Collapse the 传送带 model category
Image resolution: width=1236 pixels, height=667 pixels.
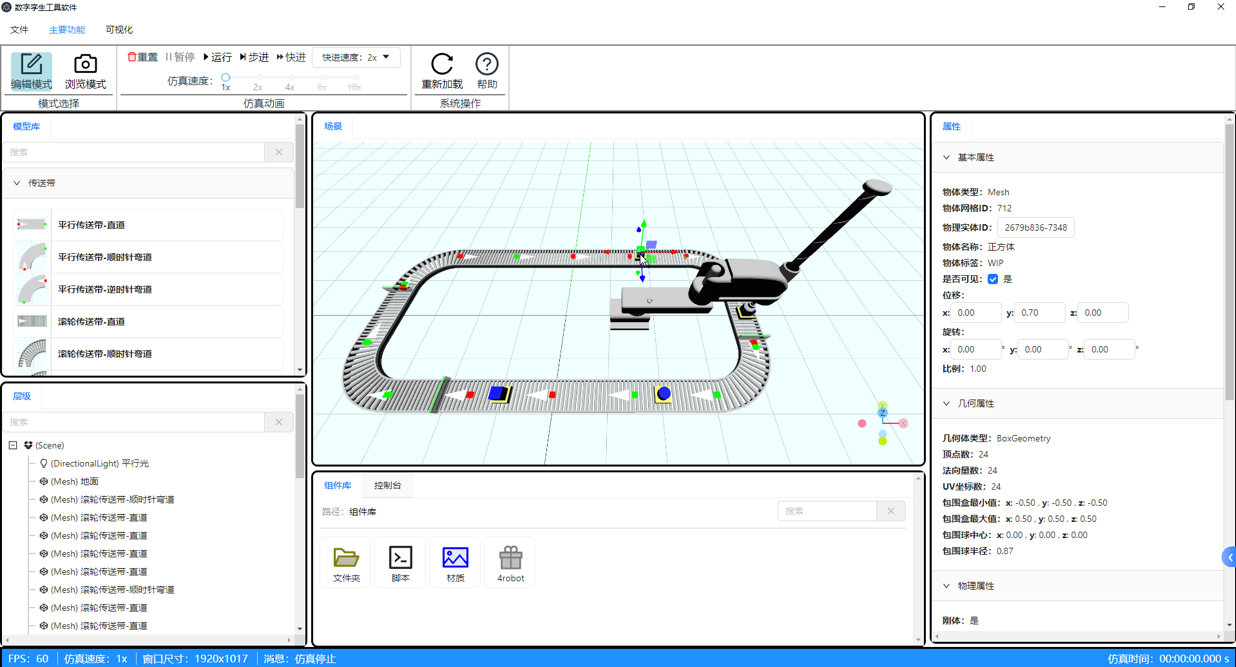point(17,183)
